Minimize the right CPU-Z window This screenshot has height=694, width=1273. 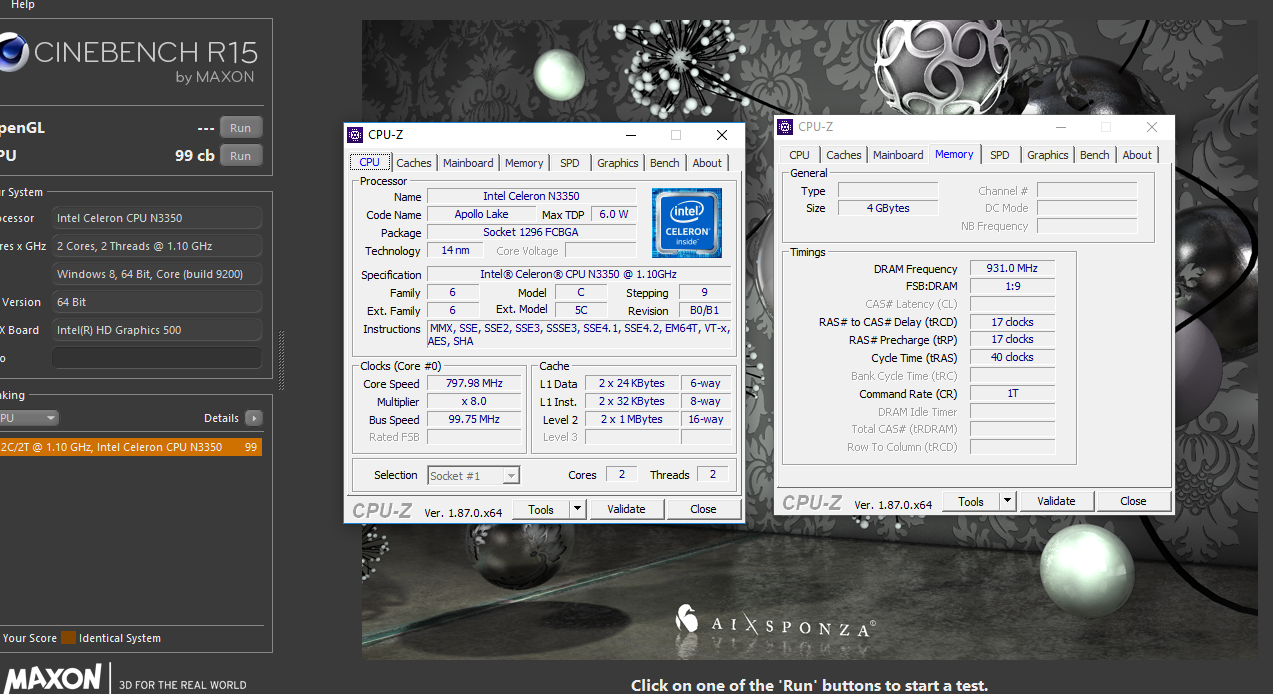pos(1061,127)
